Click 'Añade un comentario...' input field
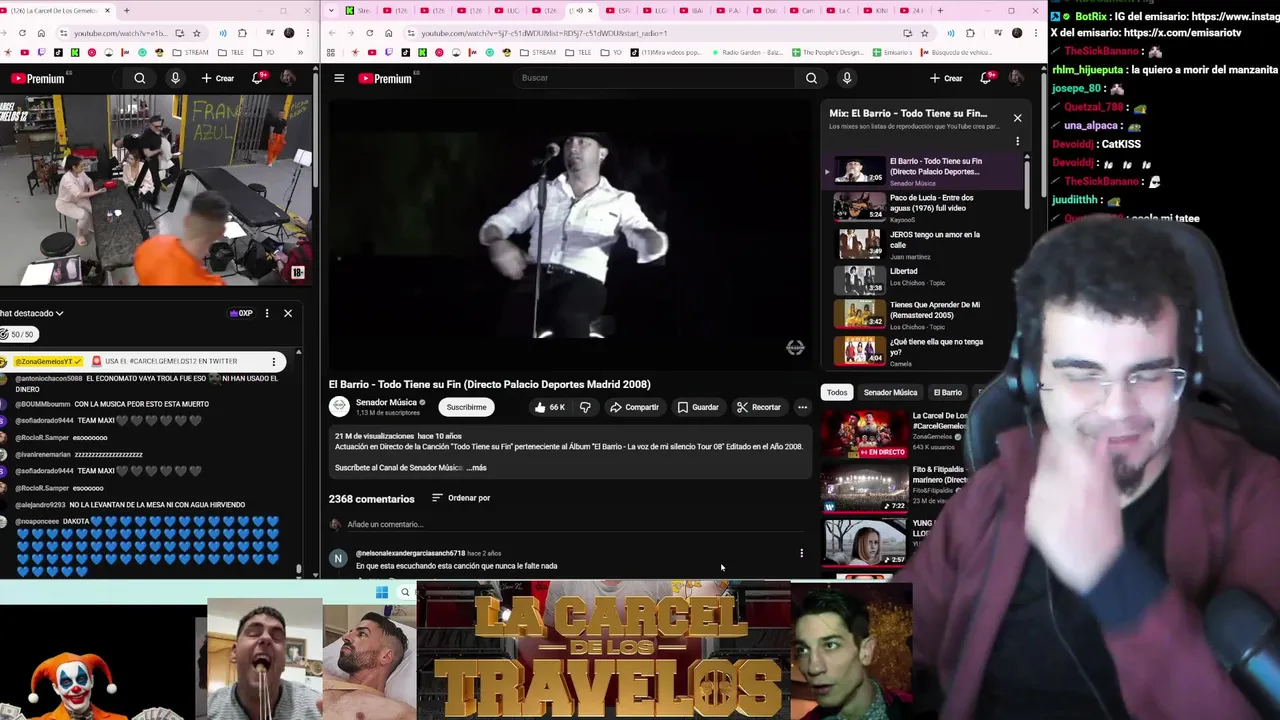The width and height of the screenshot is (1280, 720). click(x=575, y=524)
